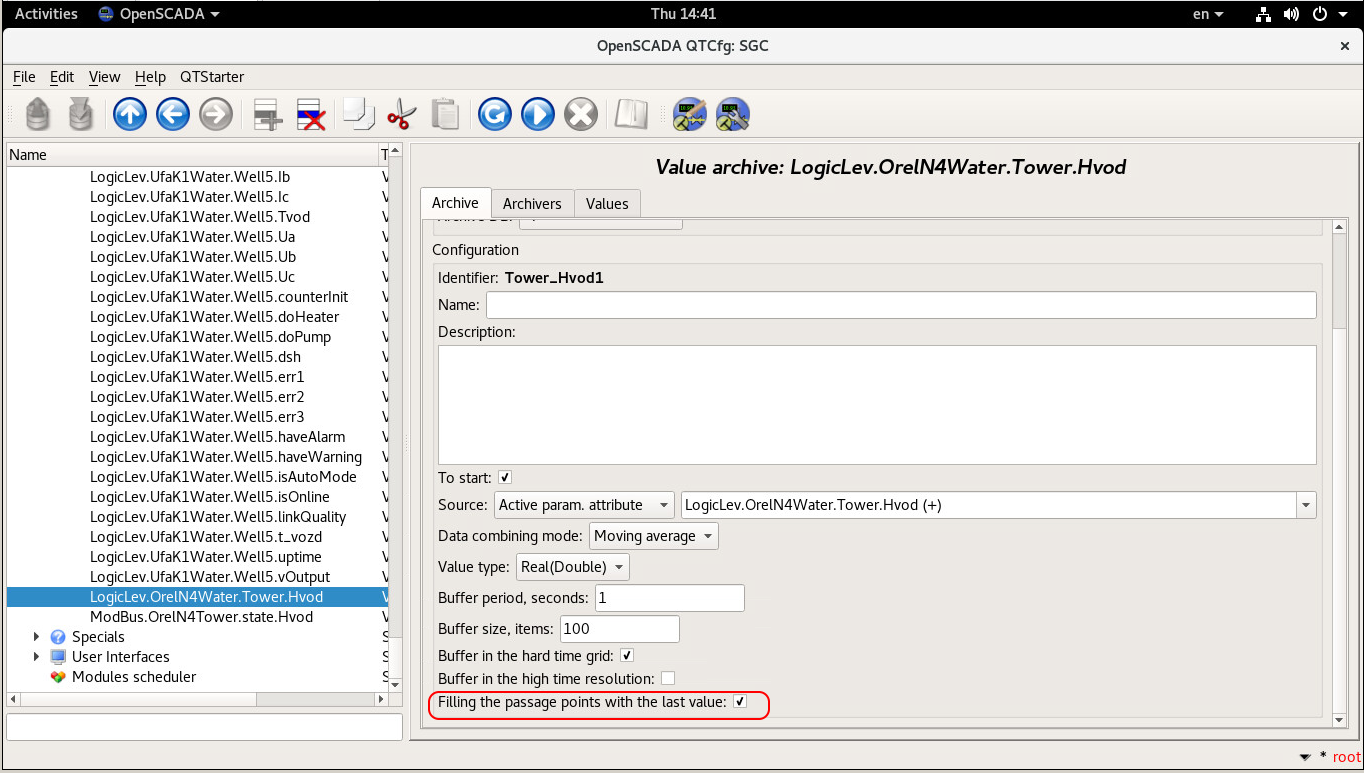Image resolution: width=1364 pixels, height=773 pixels.
Task: Switch to the Archivers tab
Action: pos(532,203)
